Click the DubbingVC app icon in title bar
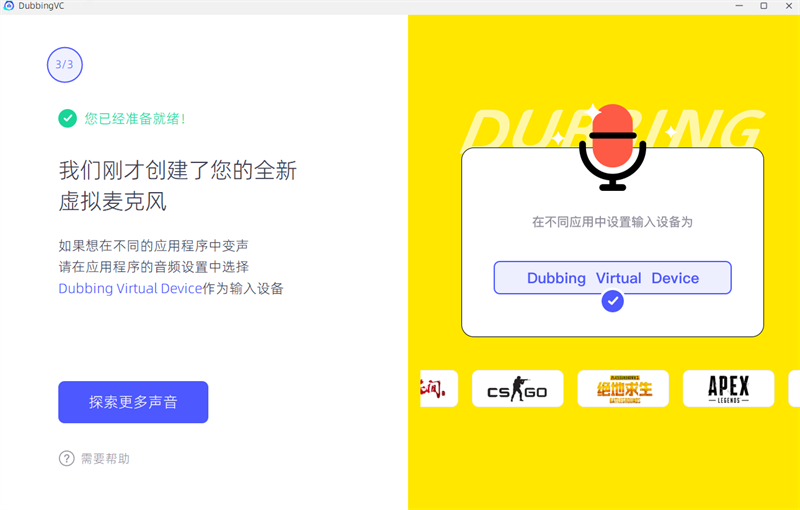 pos(9,6)
